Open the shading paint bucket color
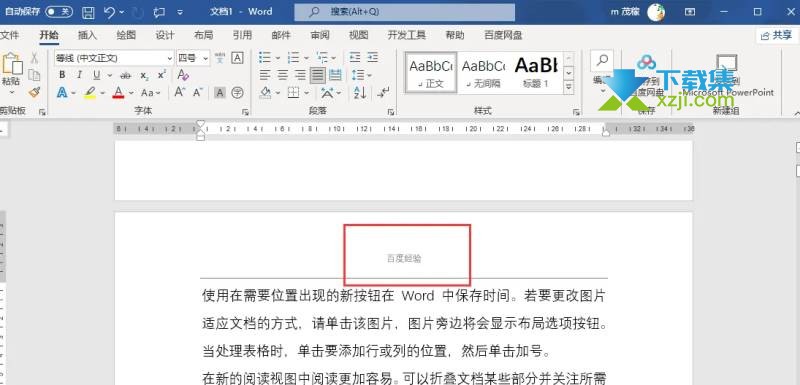800x385 pixels. click(265, 93)
